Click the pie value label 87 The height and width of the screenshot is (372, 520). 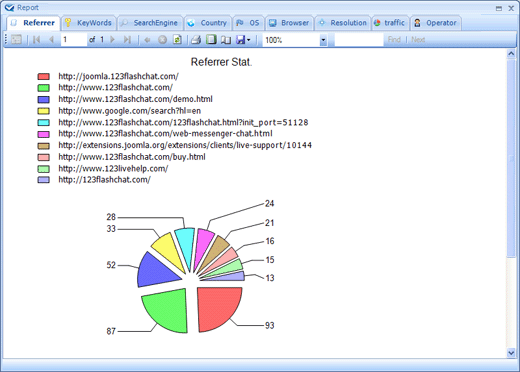point(111,331)
